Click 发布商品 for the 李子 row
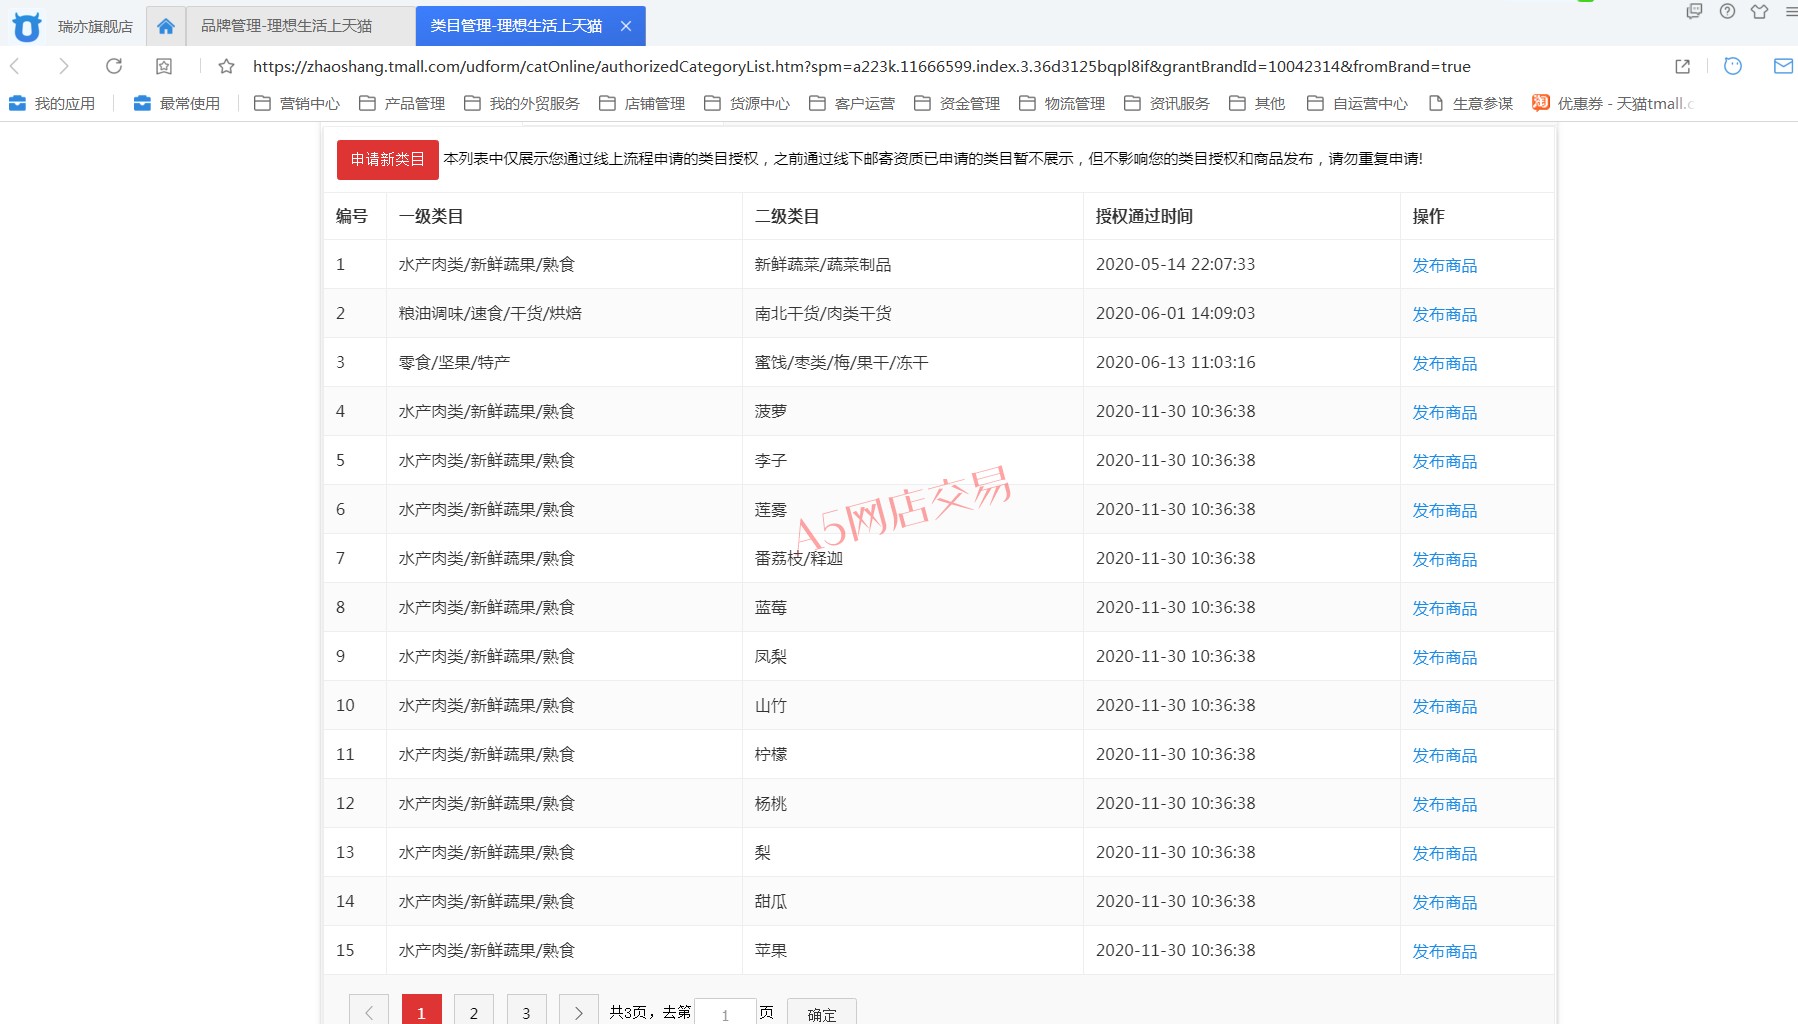The image size is (1798, 1024). pyautogui.click(x=1444, y=461)
